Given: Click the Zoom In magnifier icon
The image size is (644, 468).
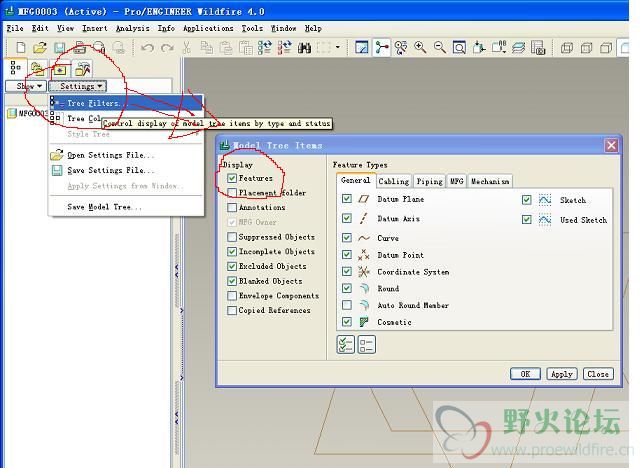Looking at the screenshot, I should tap(420, 48).
